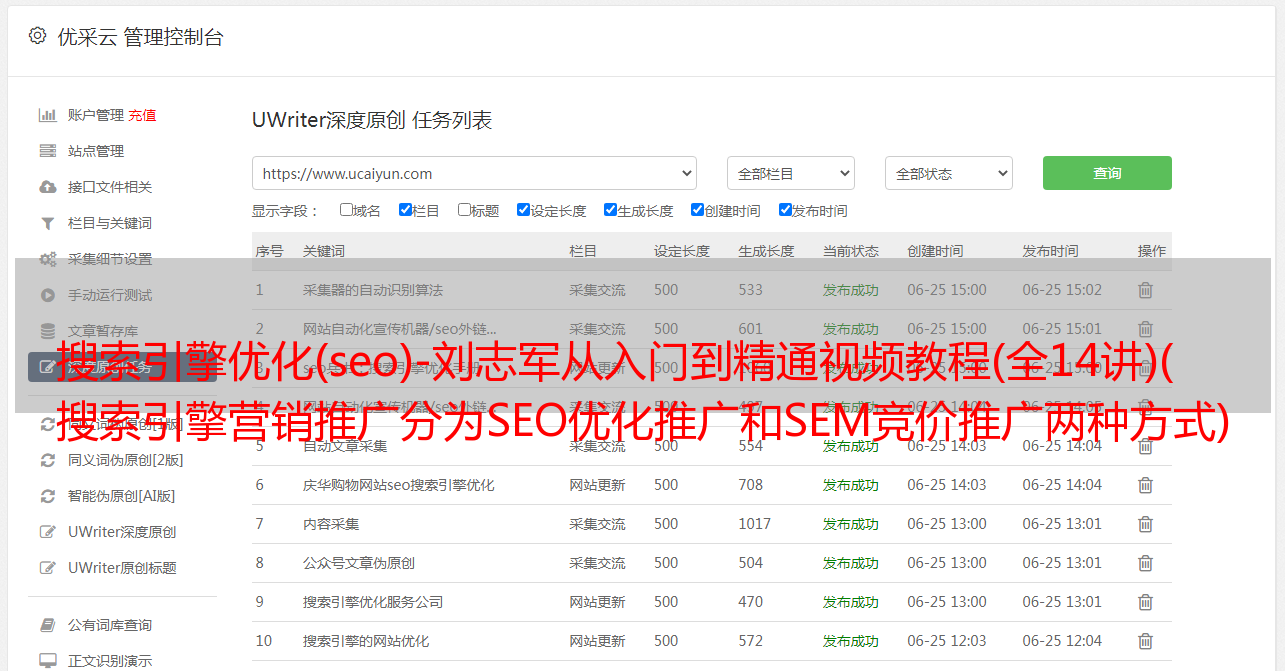Open 站点管理 via its server icon

tap(47, 151)
